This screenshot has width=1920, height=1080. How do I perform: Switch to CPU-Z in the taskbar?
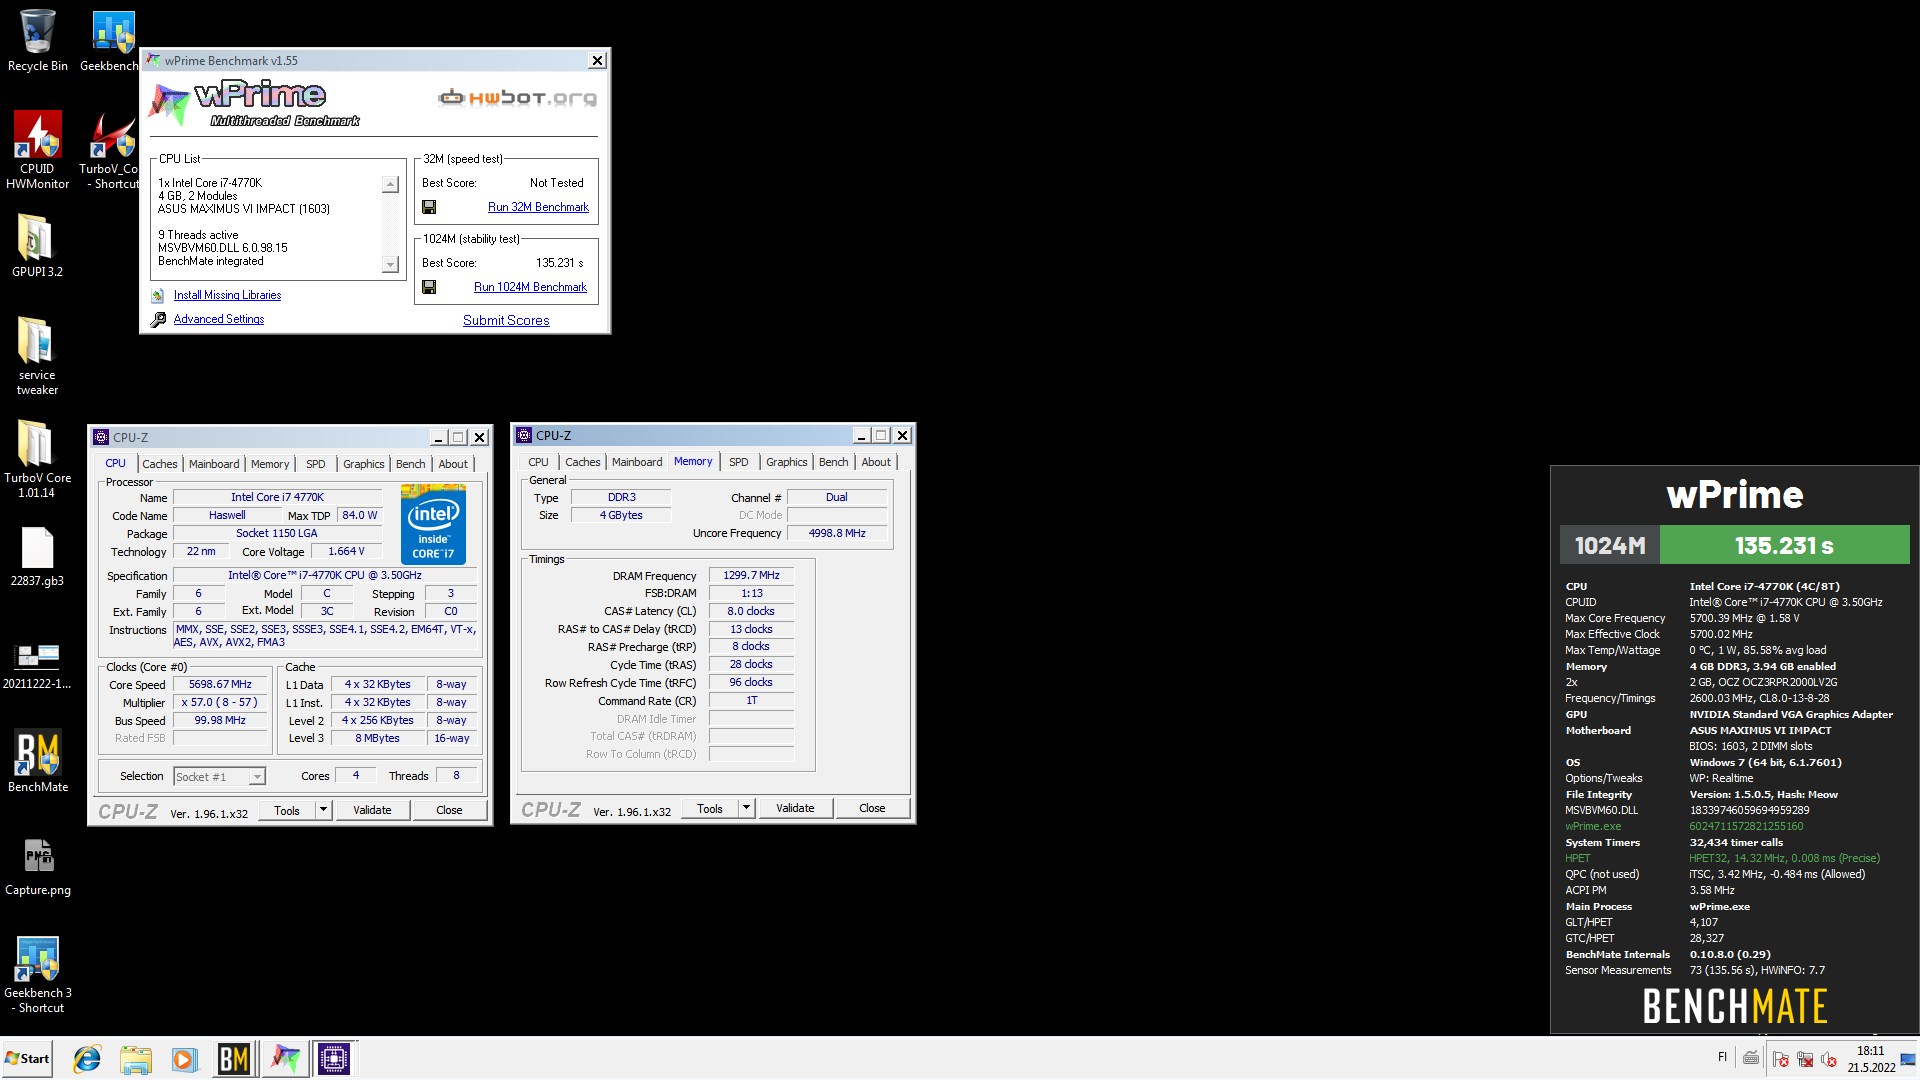[334, 1059]
